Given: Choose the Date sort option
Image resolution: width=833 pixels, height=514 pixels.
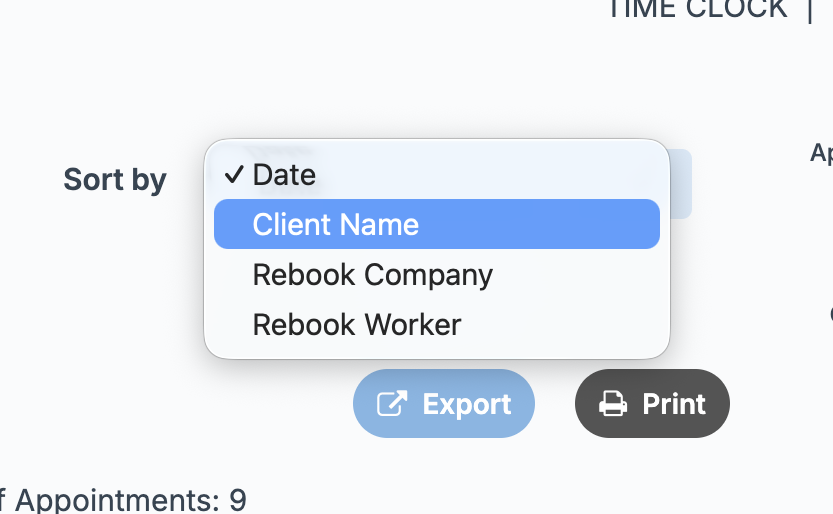Looking at the screenshot, I should pos(284,175).
